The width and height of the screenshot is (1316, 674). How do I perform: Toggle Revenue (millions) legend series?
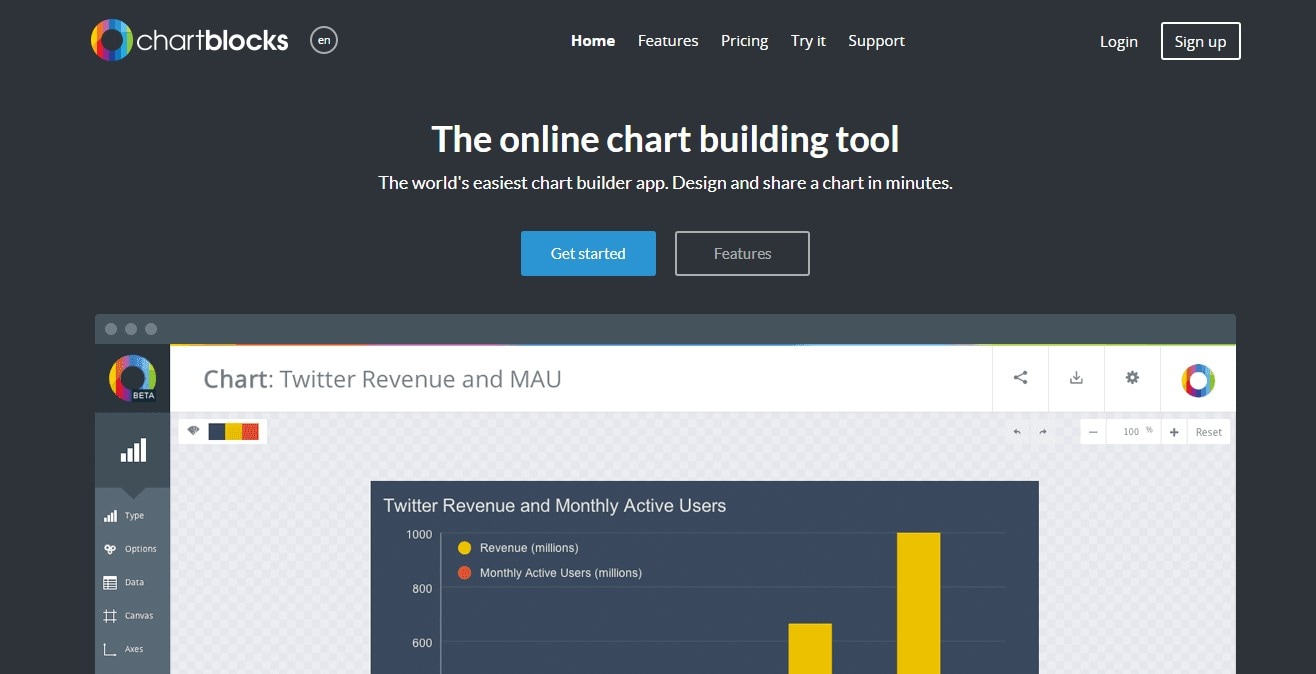tap(528, 548)
